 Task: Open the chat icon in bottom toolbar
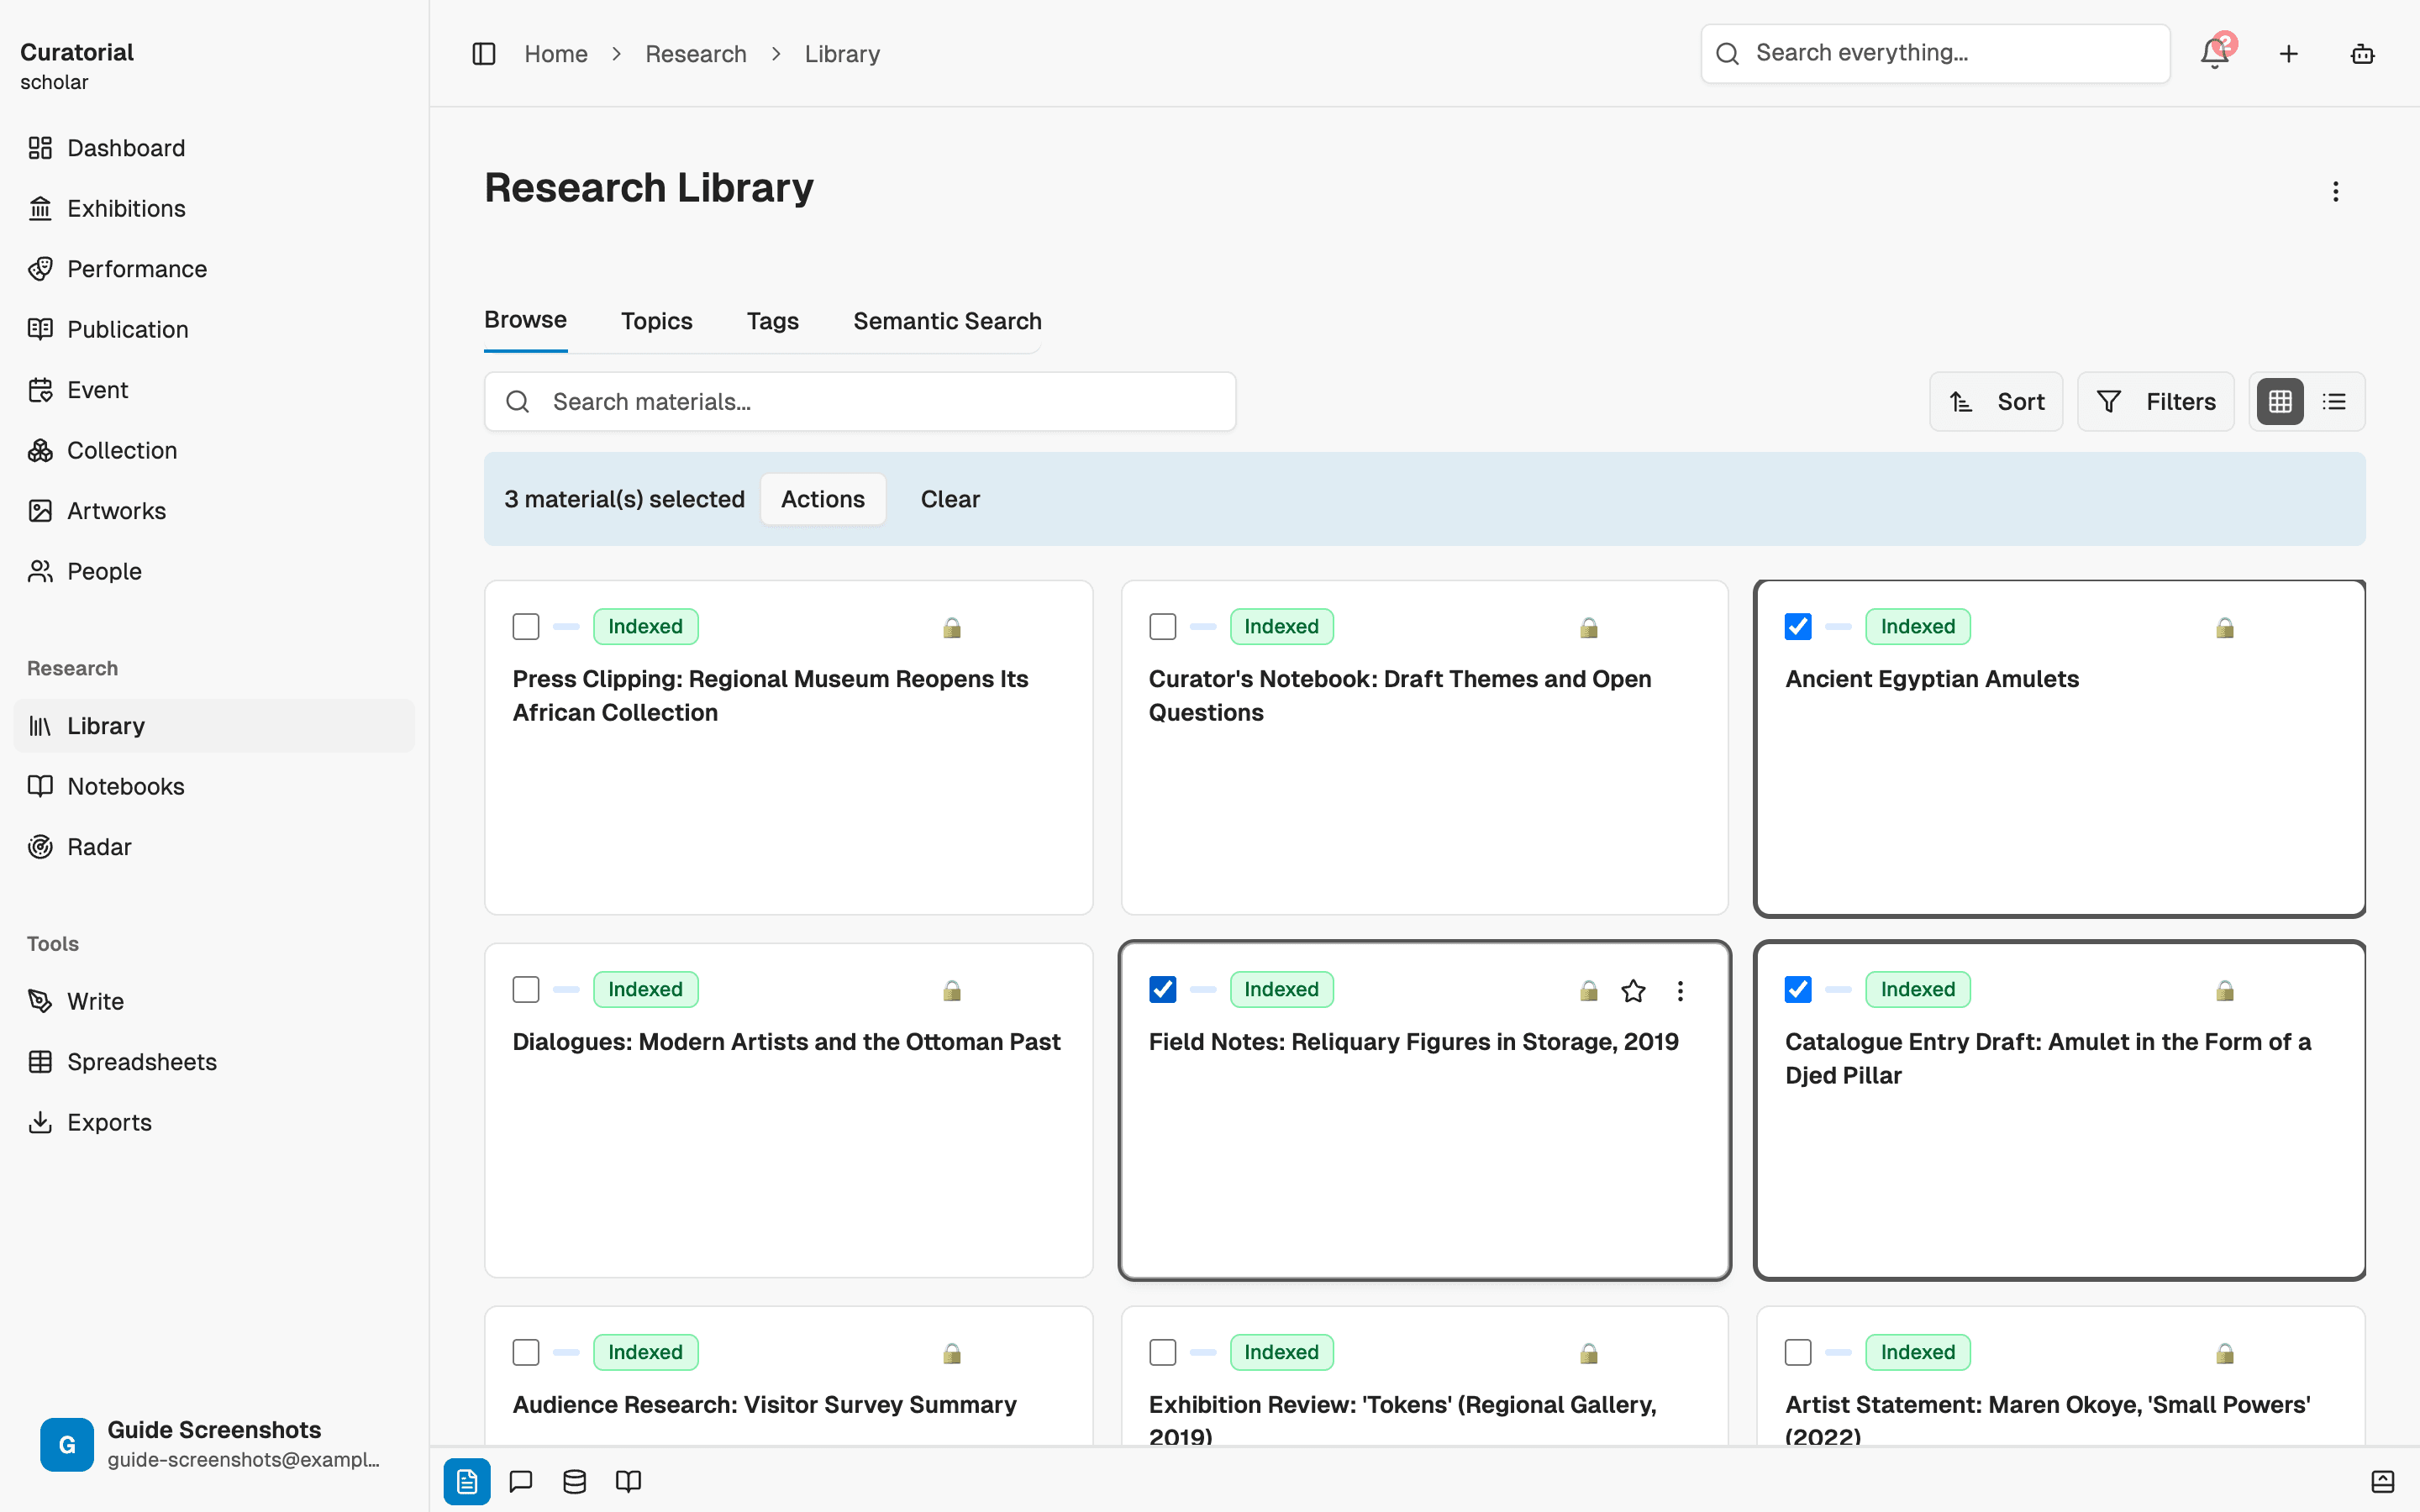pyautogui.click(x=521, y=1481)
